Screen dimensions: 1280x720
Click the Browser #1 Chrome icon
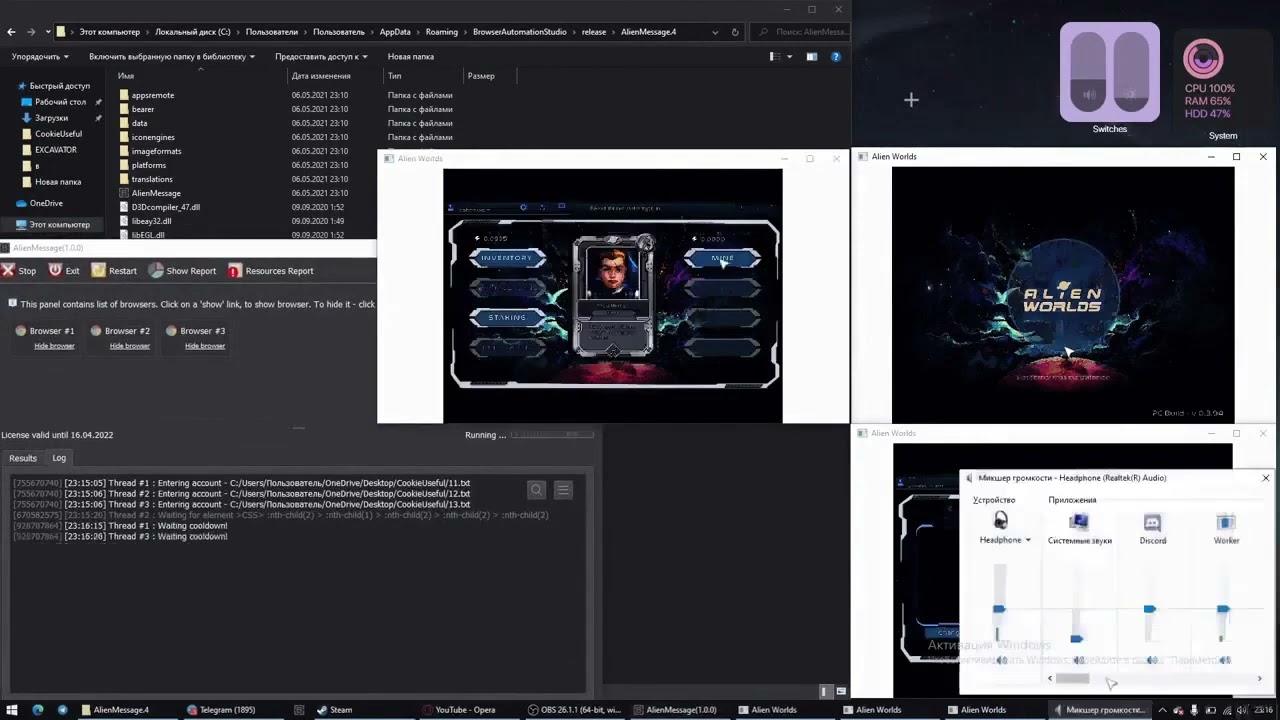[21, 331]
